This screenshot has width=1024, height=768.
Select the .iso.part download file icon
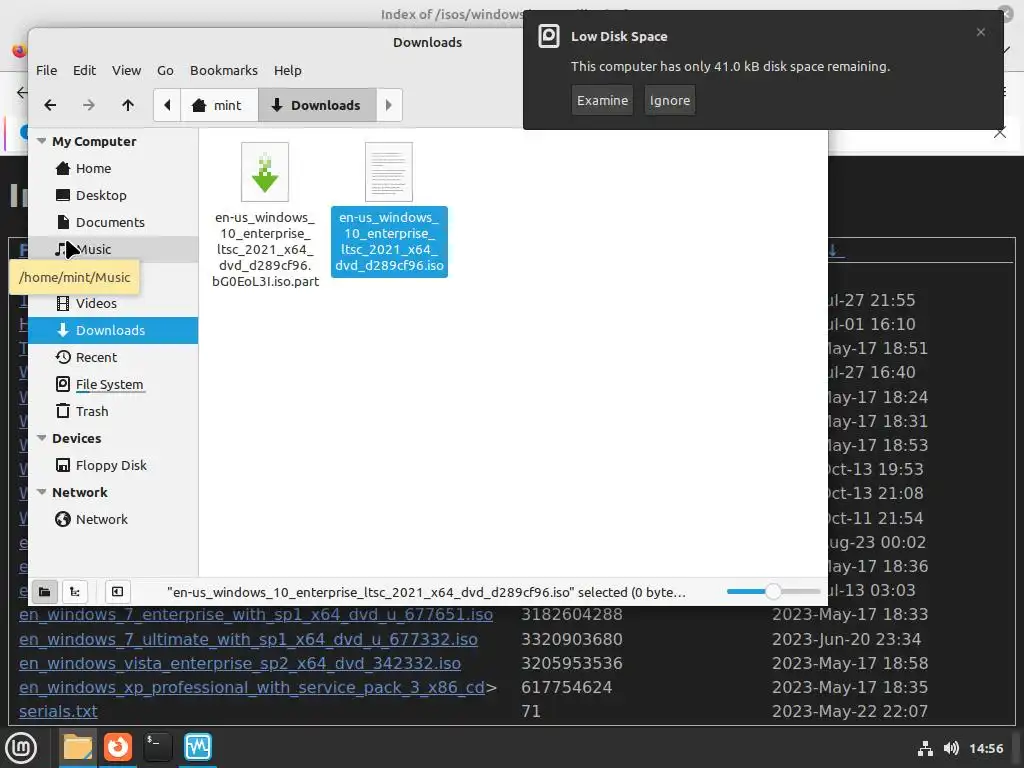(264, 172)
